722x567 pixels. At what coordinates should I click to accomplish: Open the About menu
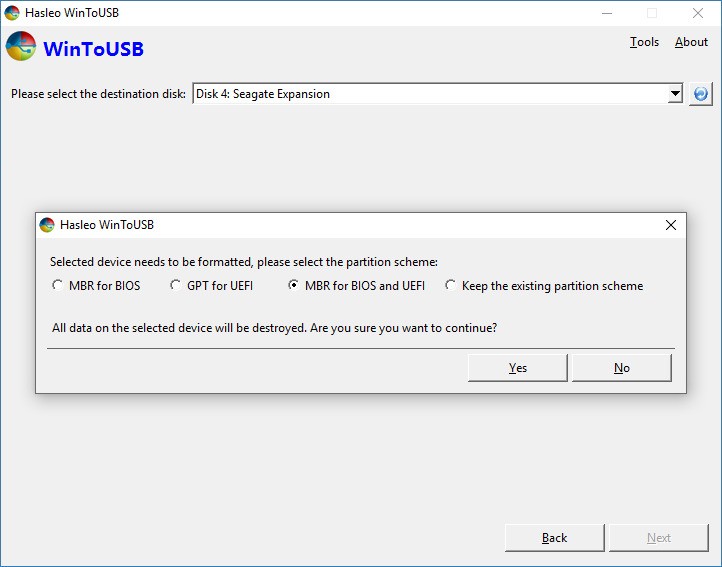(691, 42)
